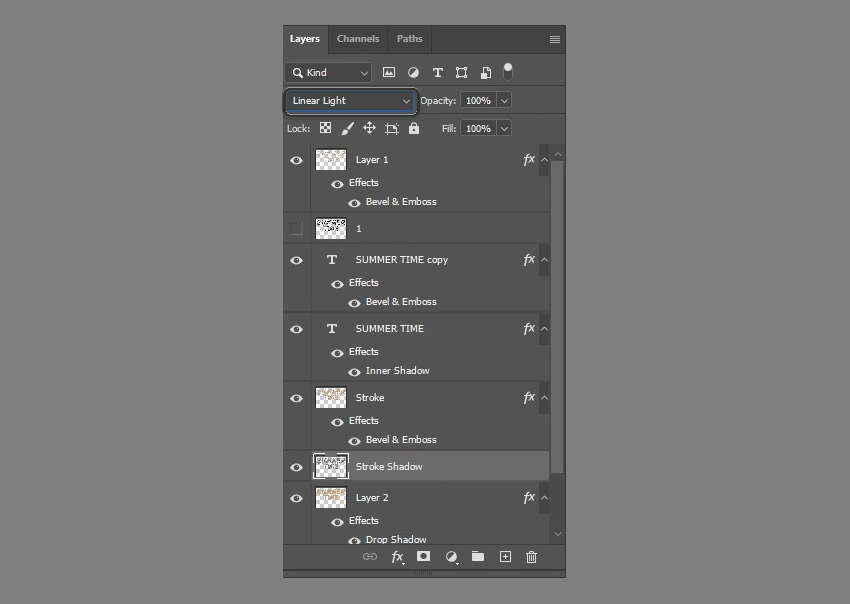The width and height of the screenshot is (850, 604).
Task: Collapse the effects list on SUMMER TIME layer
Action: click(x=544, y=328)
